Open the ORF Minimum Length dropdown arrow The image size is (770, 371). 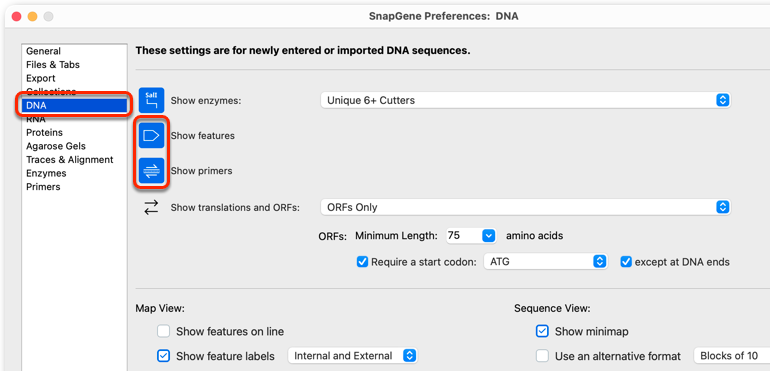tap(488, 236)
